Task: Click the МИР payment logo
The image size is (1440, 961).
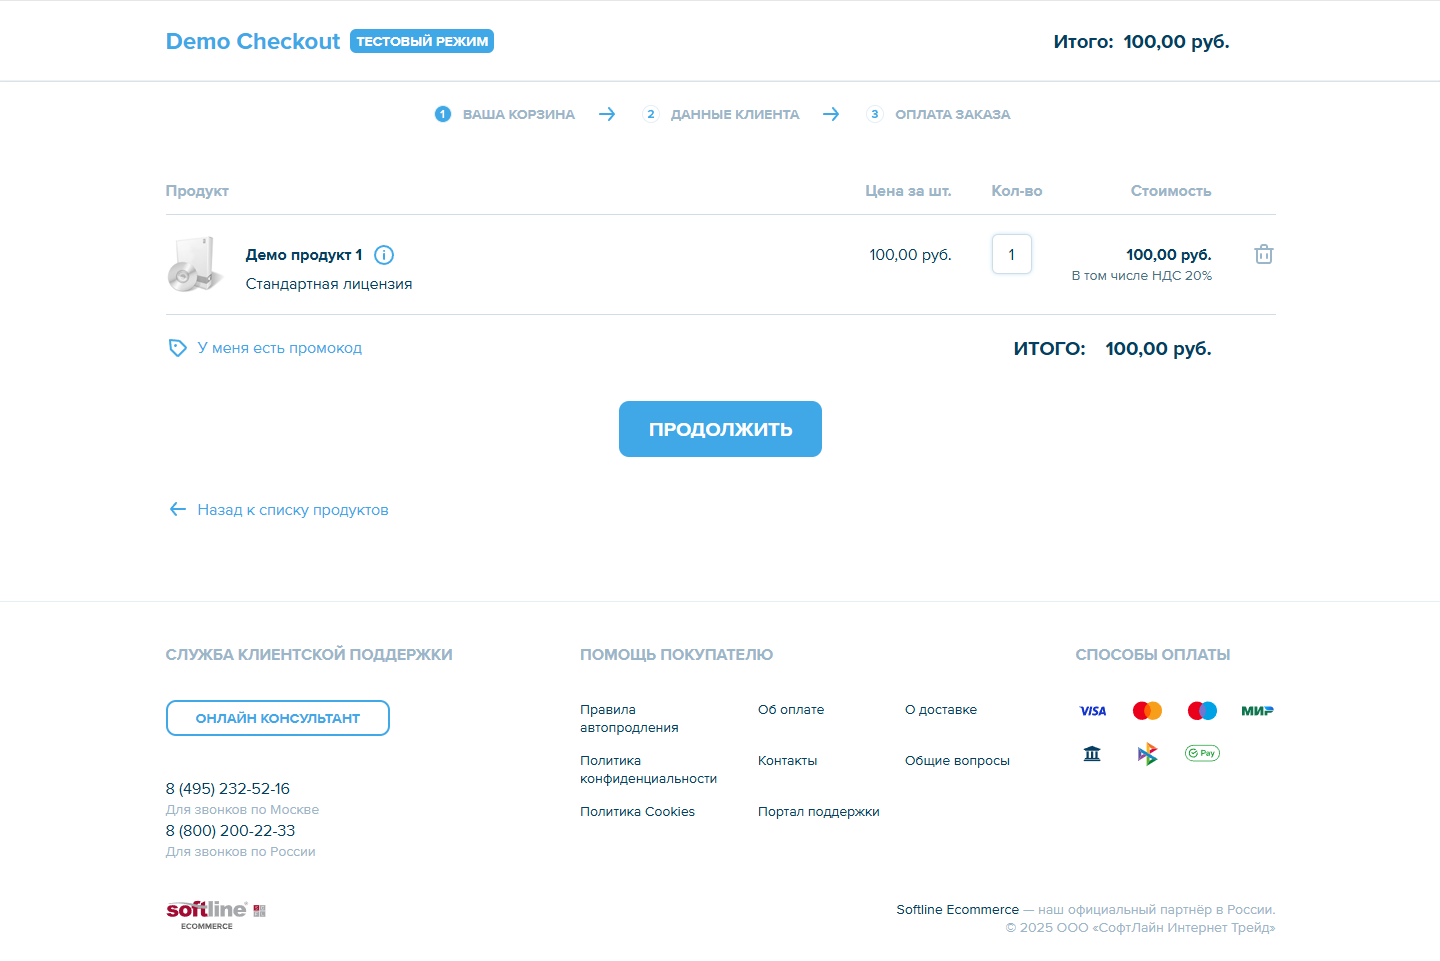Action: tap(1257, 711)
